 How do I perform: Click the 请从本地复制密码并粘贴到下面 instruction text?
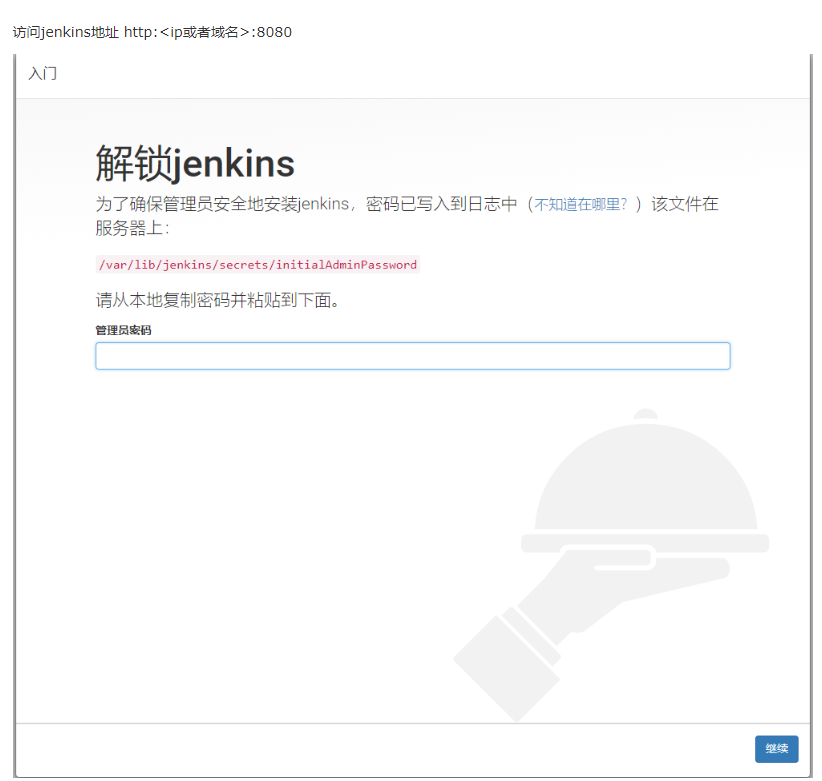click(218, 300)
